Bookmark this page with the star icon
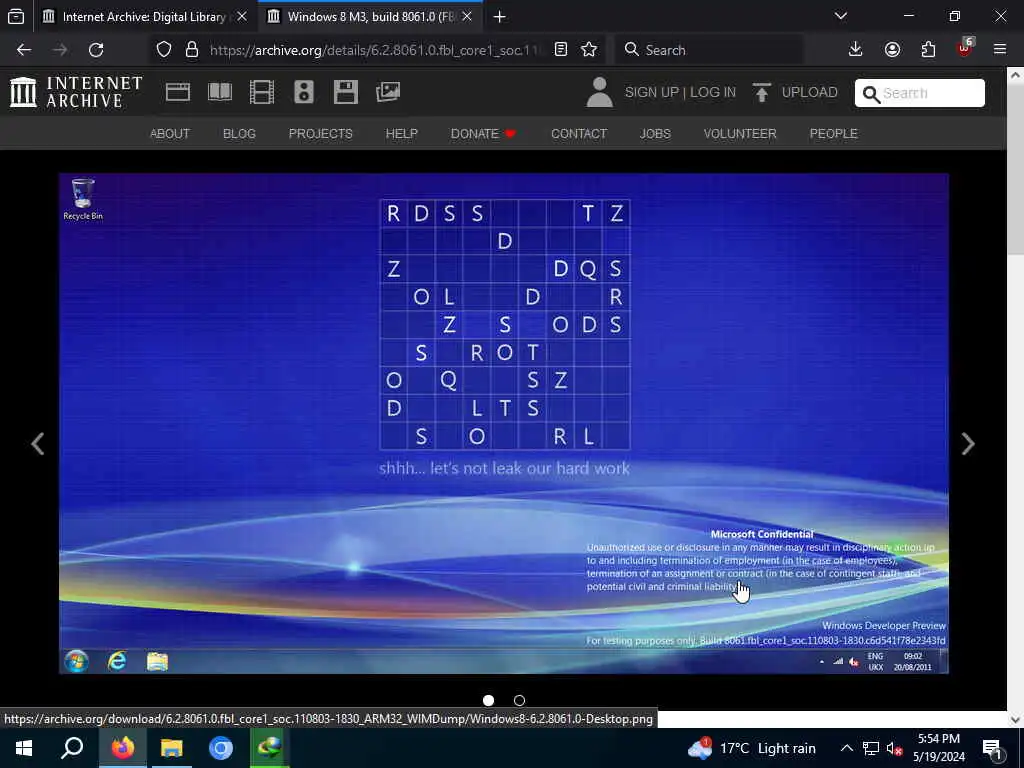The image size is (1024, 768). (589, 50)
